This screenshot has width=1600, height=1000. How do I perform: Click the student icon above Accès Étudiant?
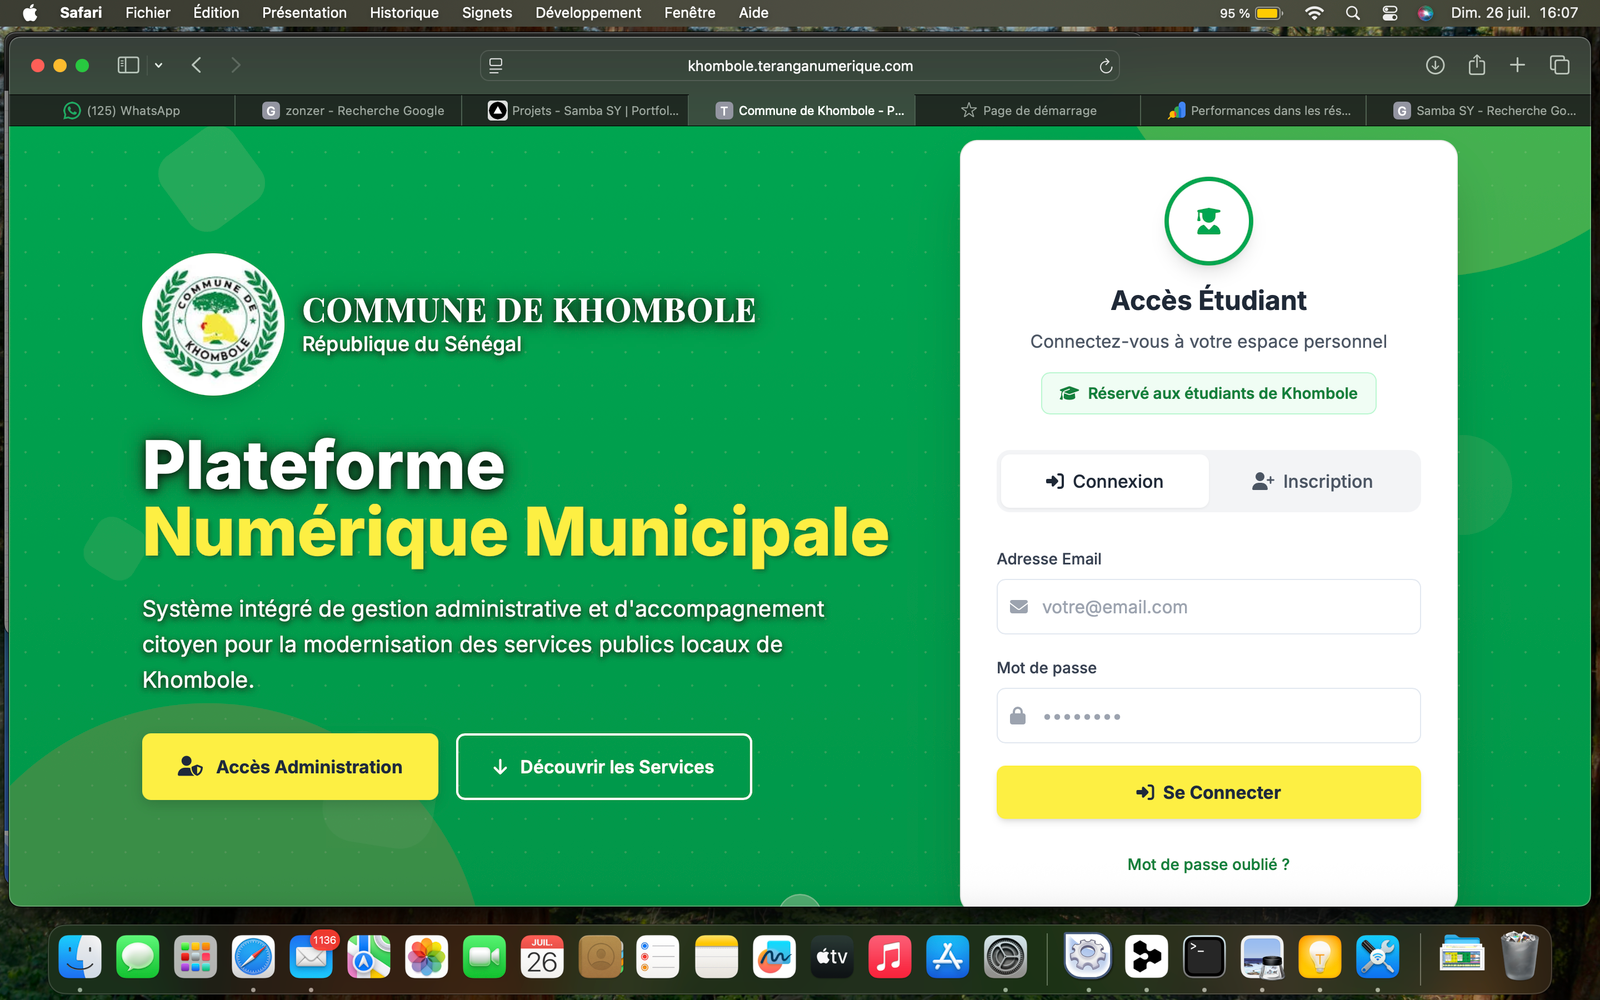pos(1208,221)
